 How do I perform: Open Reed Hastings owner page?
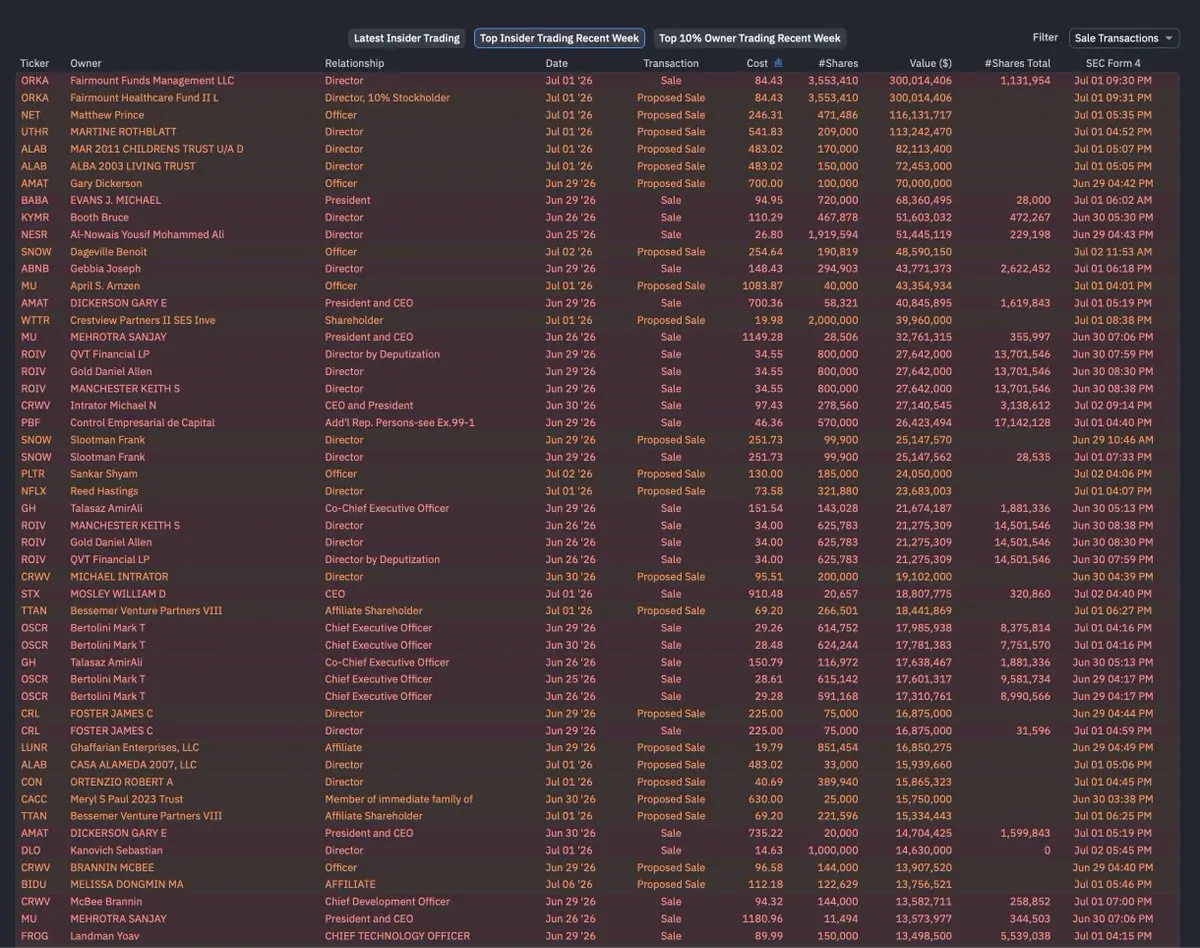(104, 491)
